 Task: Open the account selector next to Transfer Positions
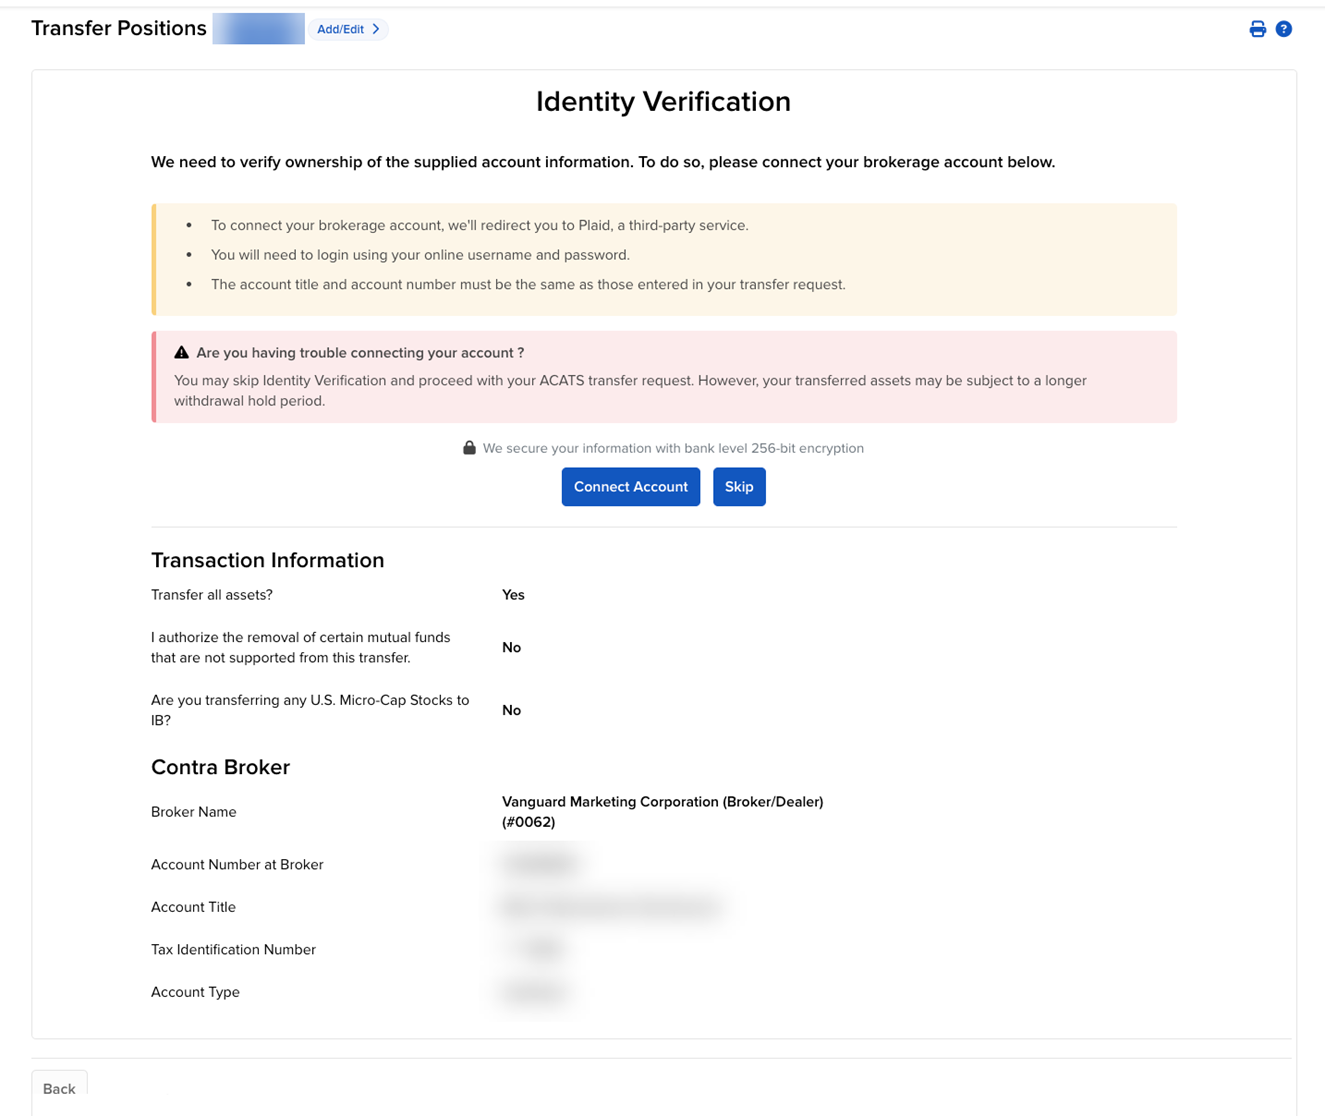(x=258, y=28)
